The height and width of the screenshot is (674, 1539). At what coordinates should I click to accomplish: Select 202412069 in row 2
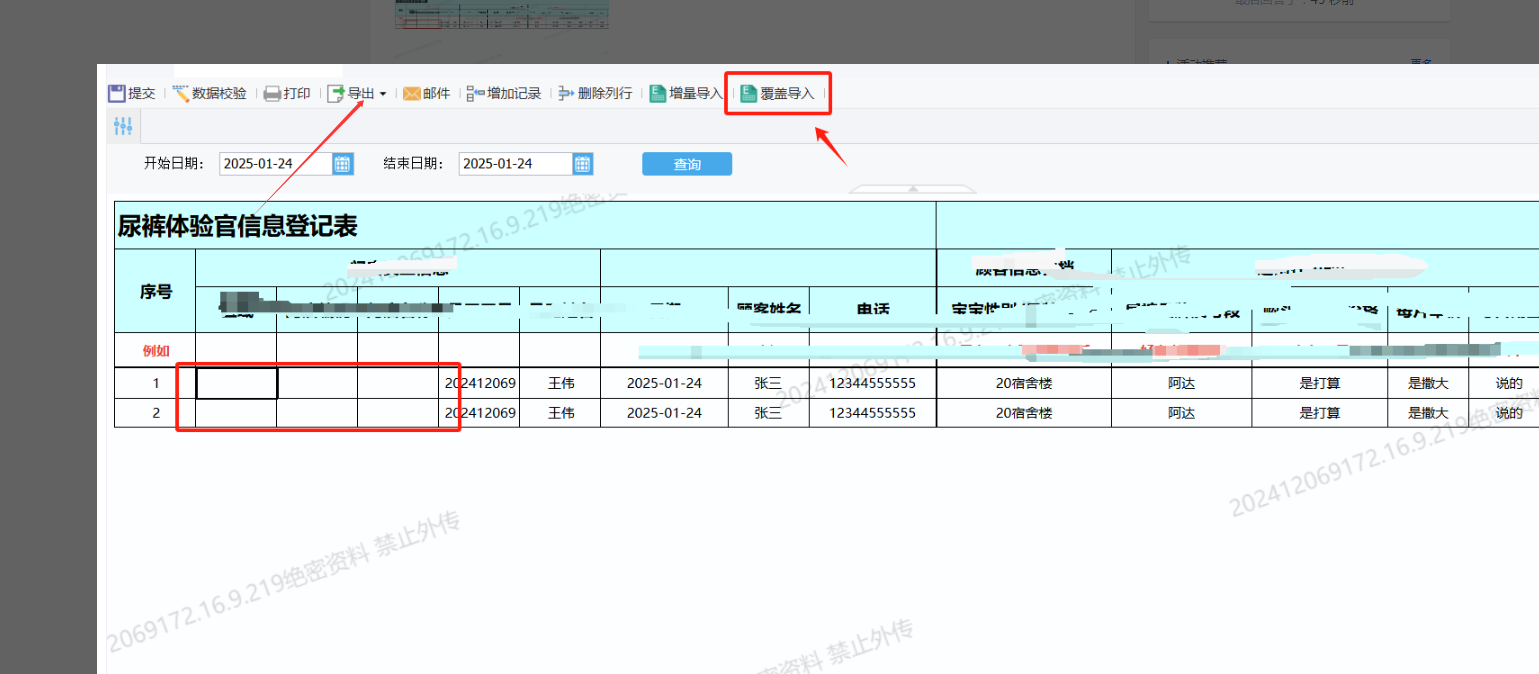(480, 412)
